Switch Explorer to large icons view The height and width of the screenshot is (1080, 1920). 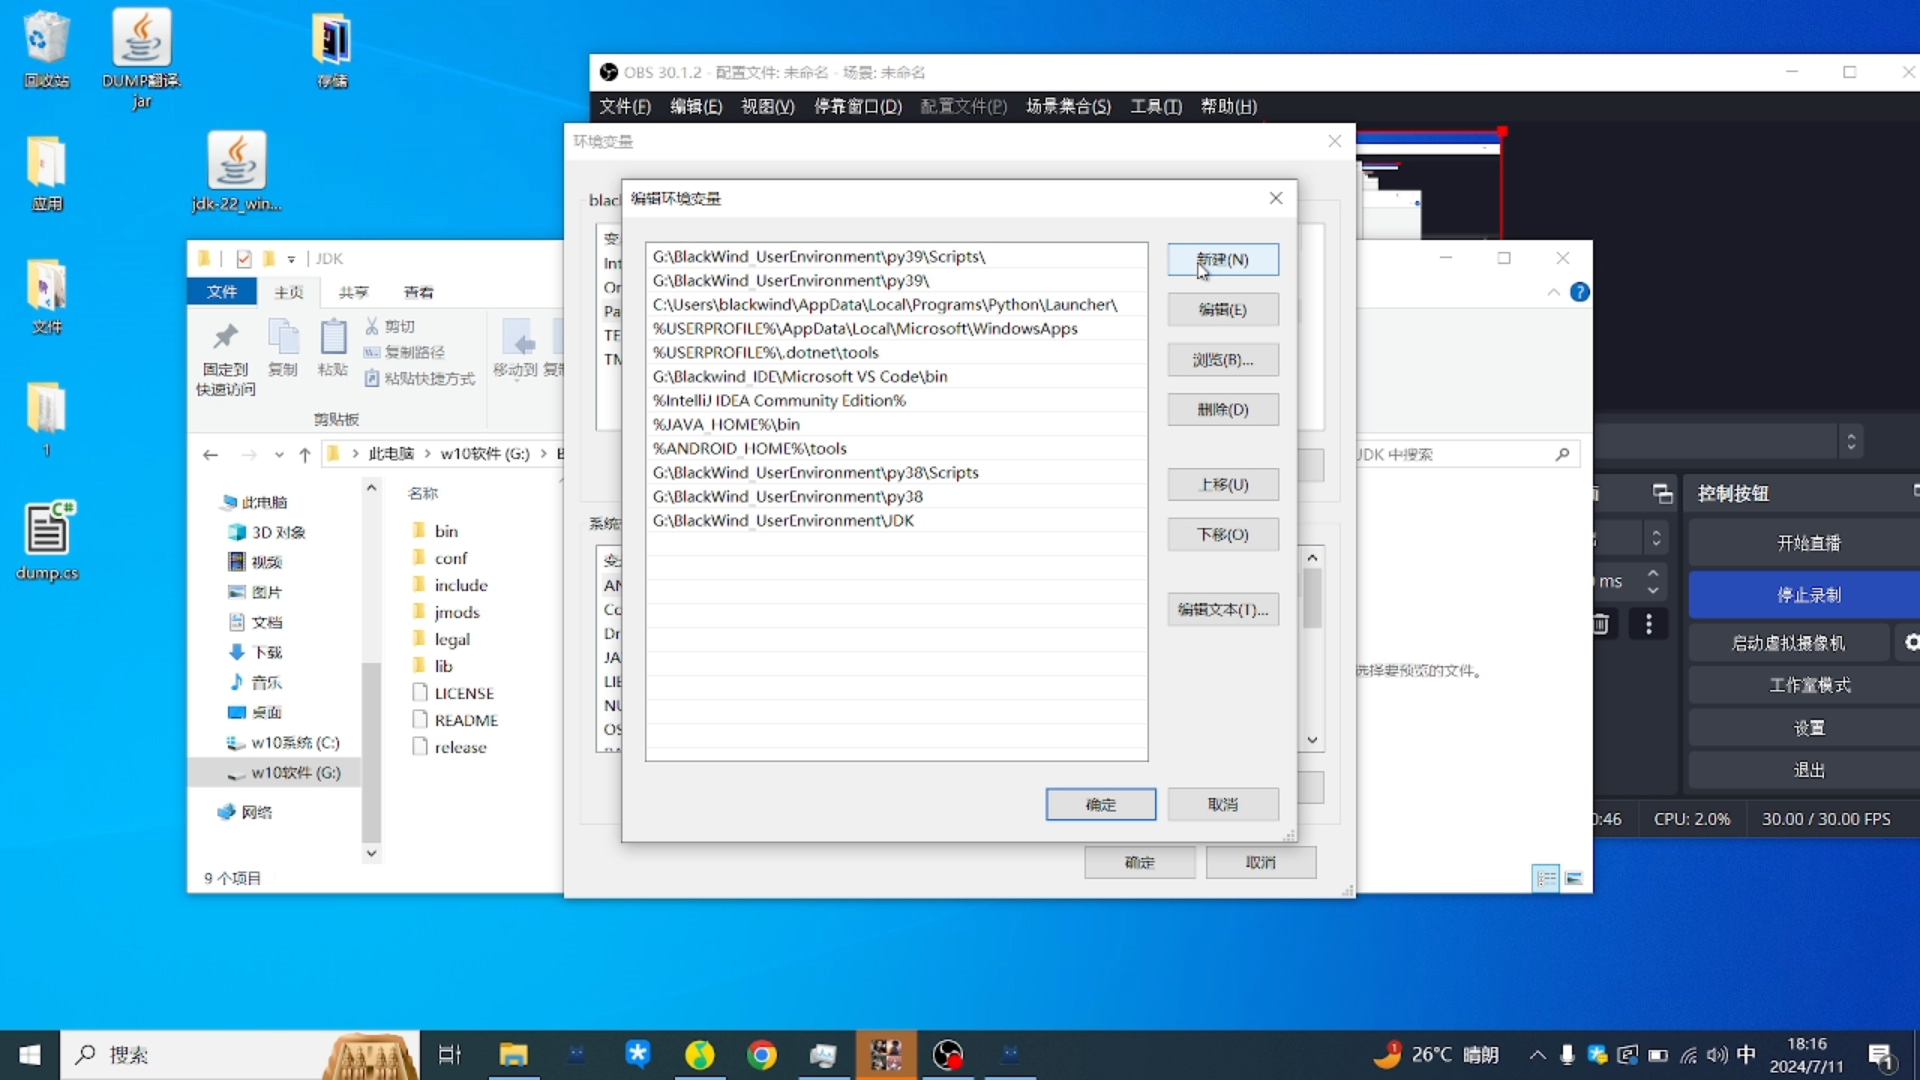[x=1574, y=878]
